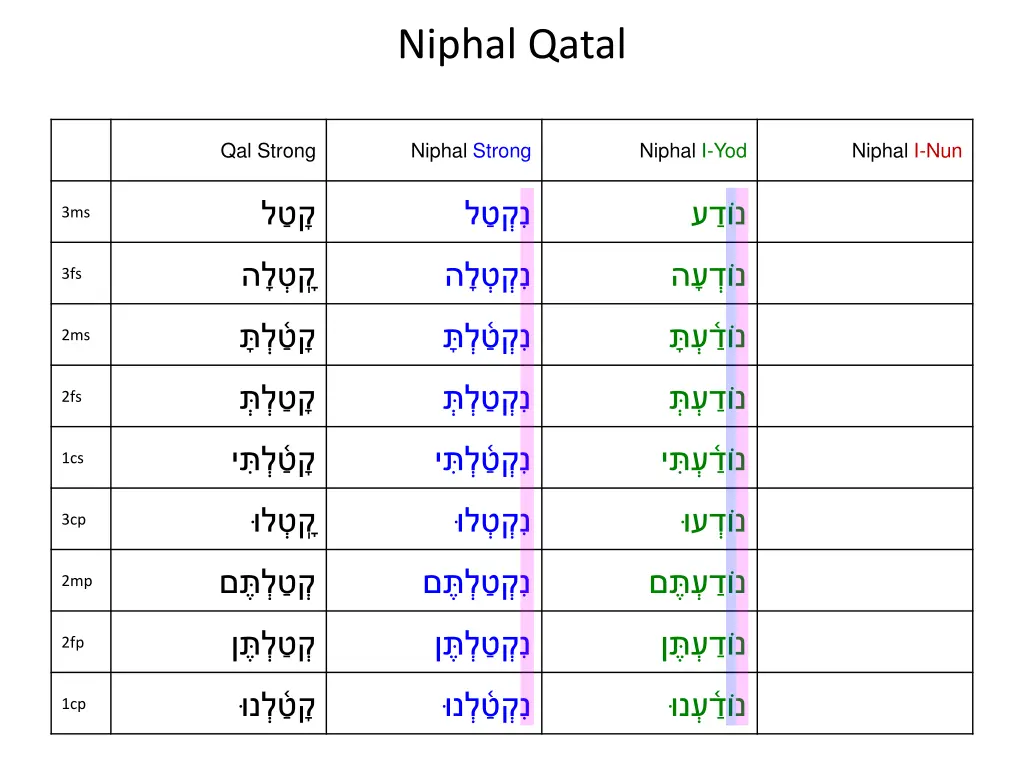The width and height of the screenshot is (1024, 768).
Task: Select the "Niphal Strong" column header
Action: click(471, 151)
